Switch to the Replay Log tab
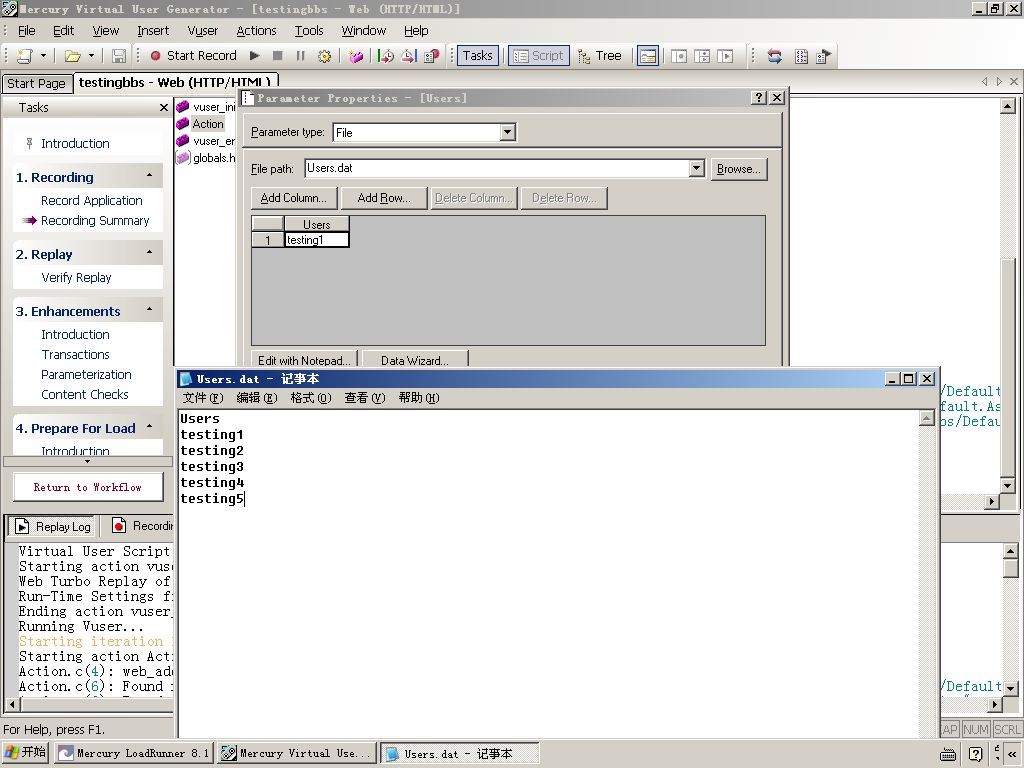The height and width of the screenshot is (768, 1024). pos(54,526)
